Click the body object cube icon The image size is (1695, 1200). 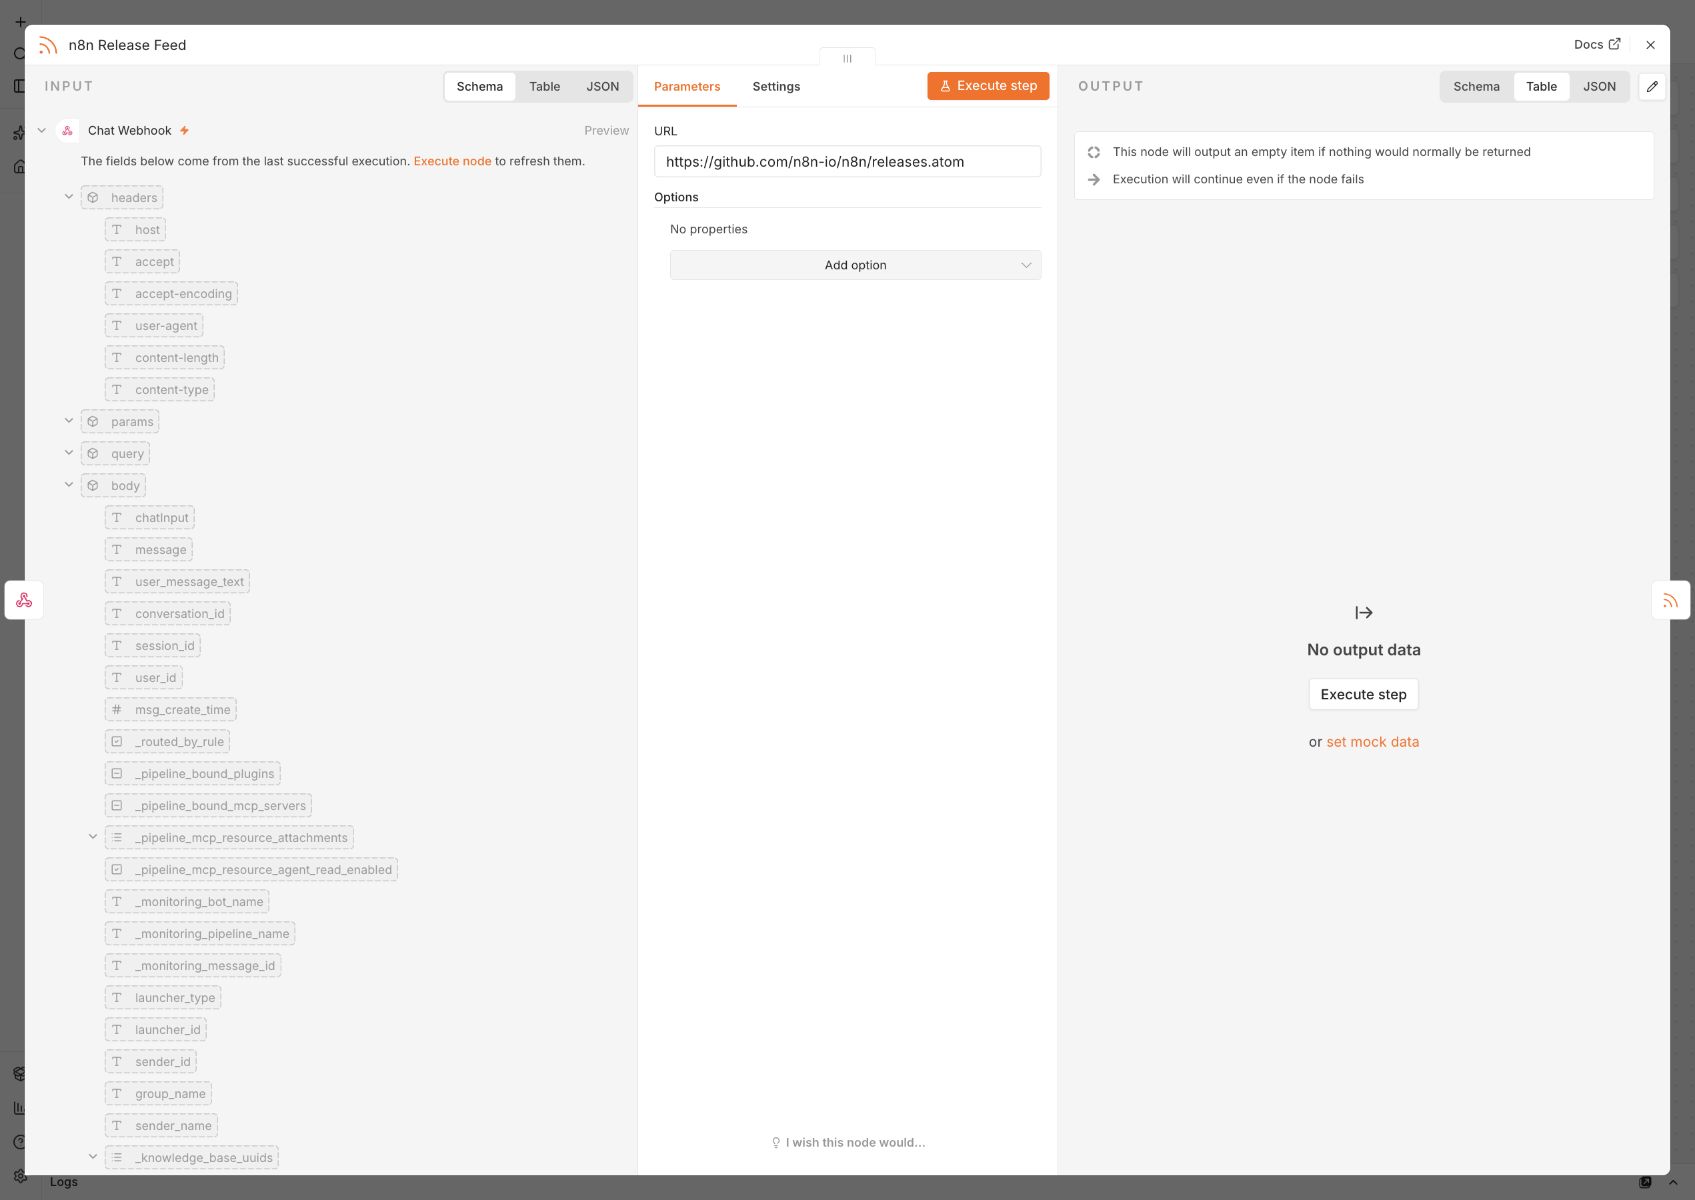pyautogui.click(x=93, y=486)
